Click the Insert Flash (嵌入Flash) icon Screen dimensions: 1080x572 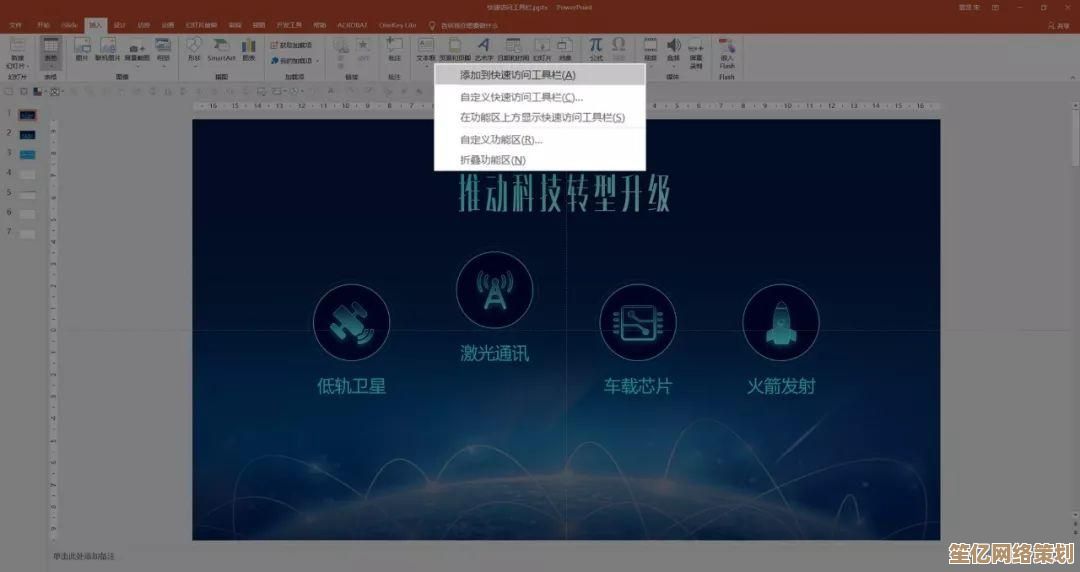pyautogui.click(x=727, y=50)
